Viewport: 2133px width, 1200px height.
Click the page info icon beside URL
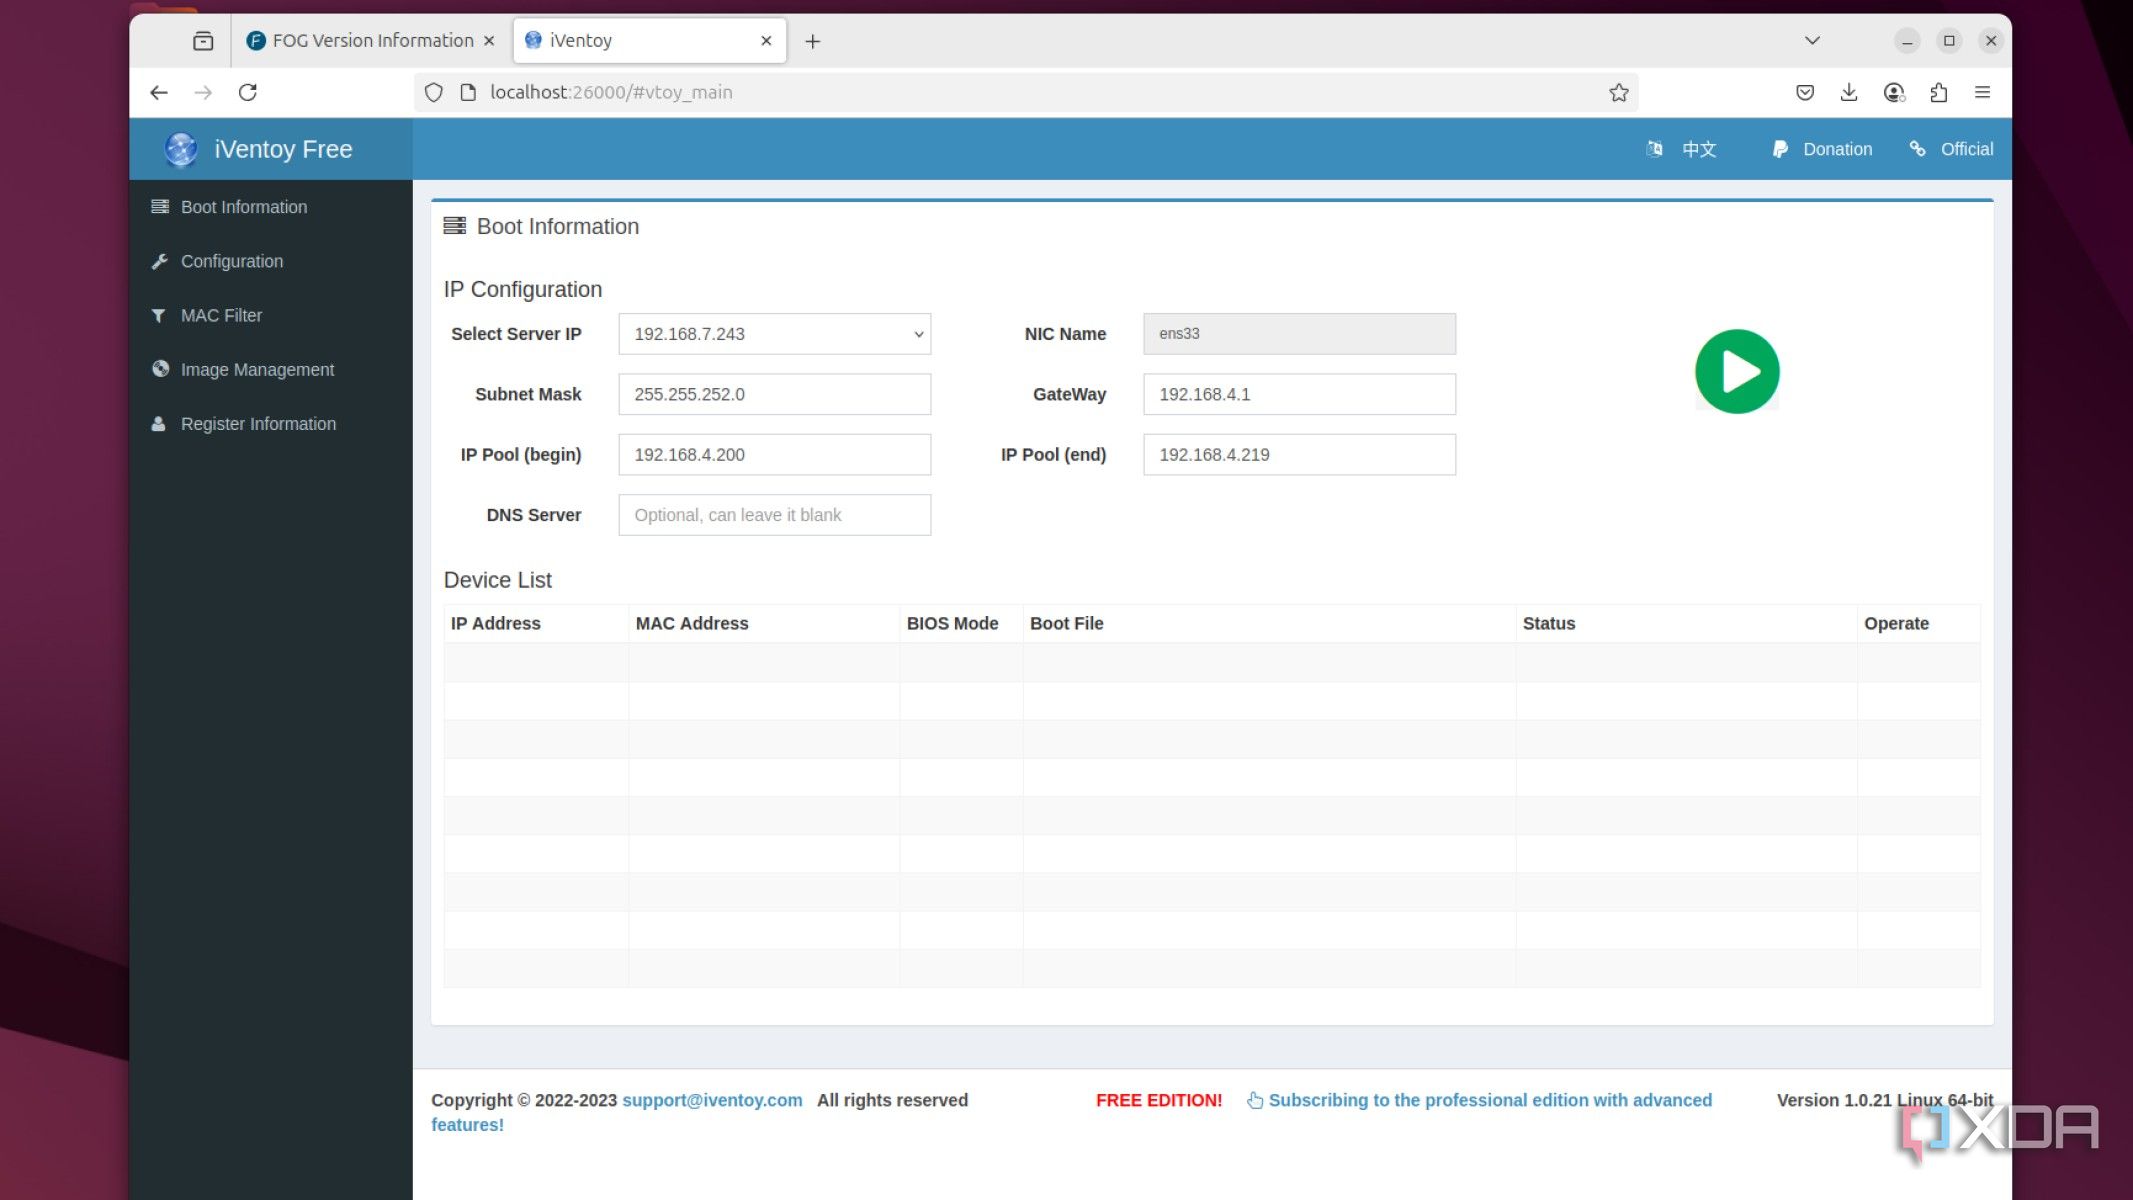468,92
